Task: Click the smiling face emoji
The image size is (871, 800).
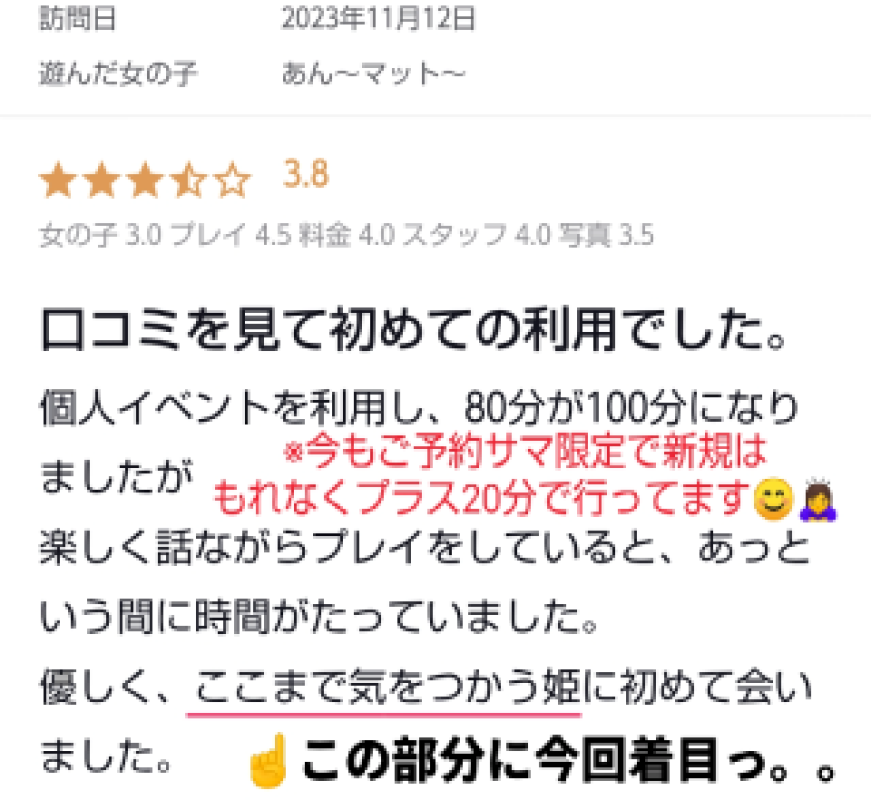Action: (x=772, y=498)
